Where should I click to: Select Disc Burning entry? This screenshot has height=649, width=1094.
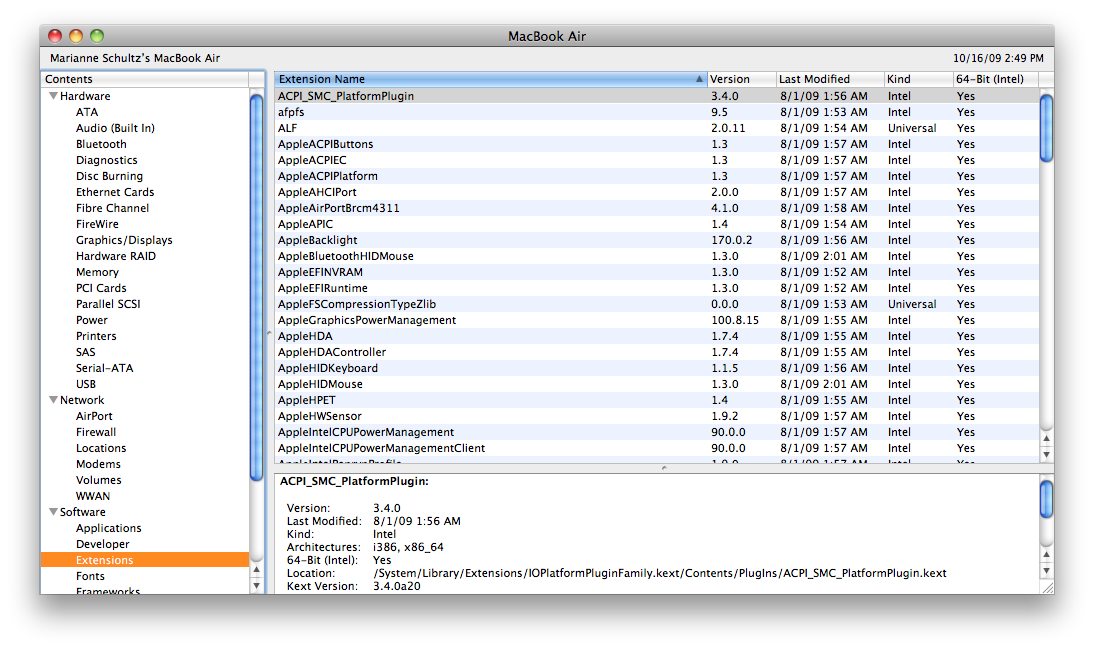point(110,177)
